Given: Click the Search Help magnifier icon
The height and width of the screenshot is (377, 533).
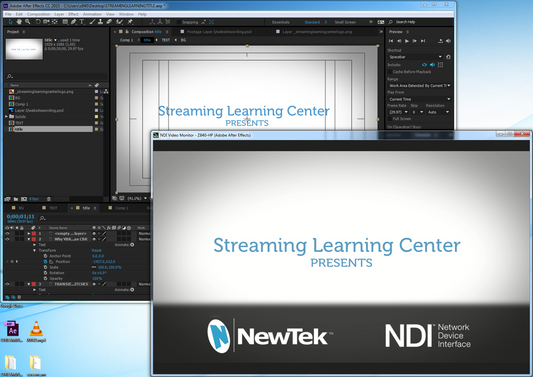Looking at the screenshot, I should point(391,22).
